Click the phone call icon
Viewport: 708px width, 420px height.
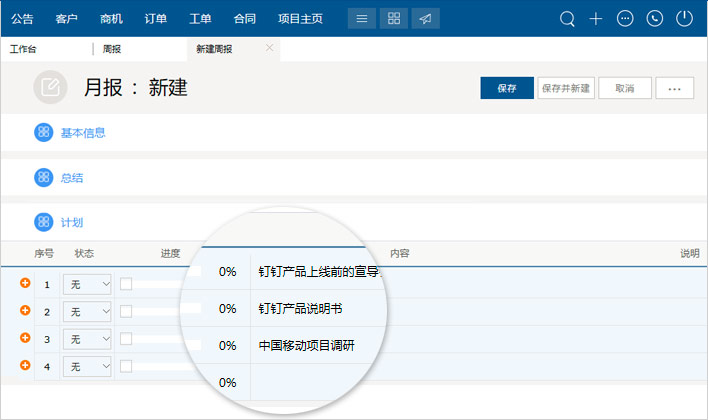tap(655, 18)
